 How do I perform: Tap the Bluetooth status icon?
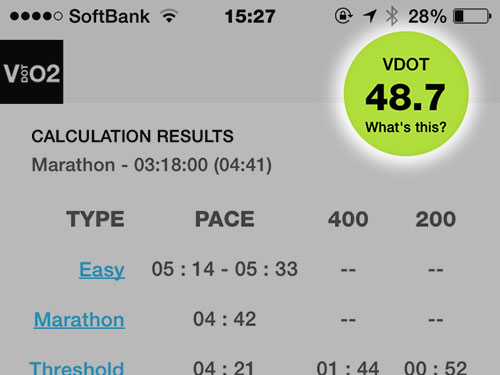[392, 16]
